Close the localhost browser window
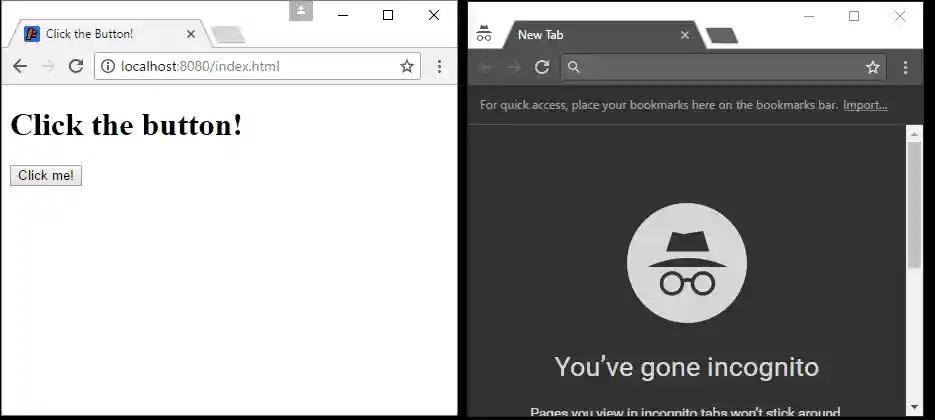Viewport: 935px width, 420px height. (434, 15)
